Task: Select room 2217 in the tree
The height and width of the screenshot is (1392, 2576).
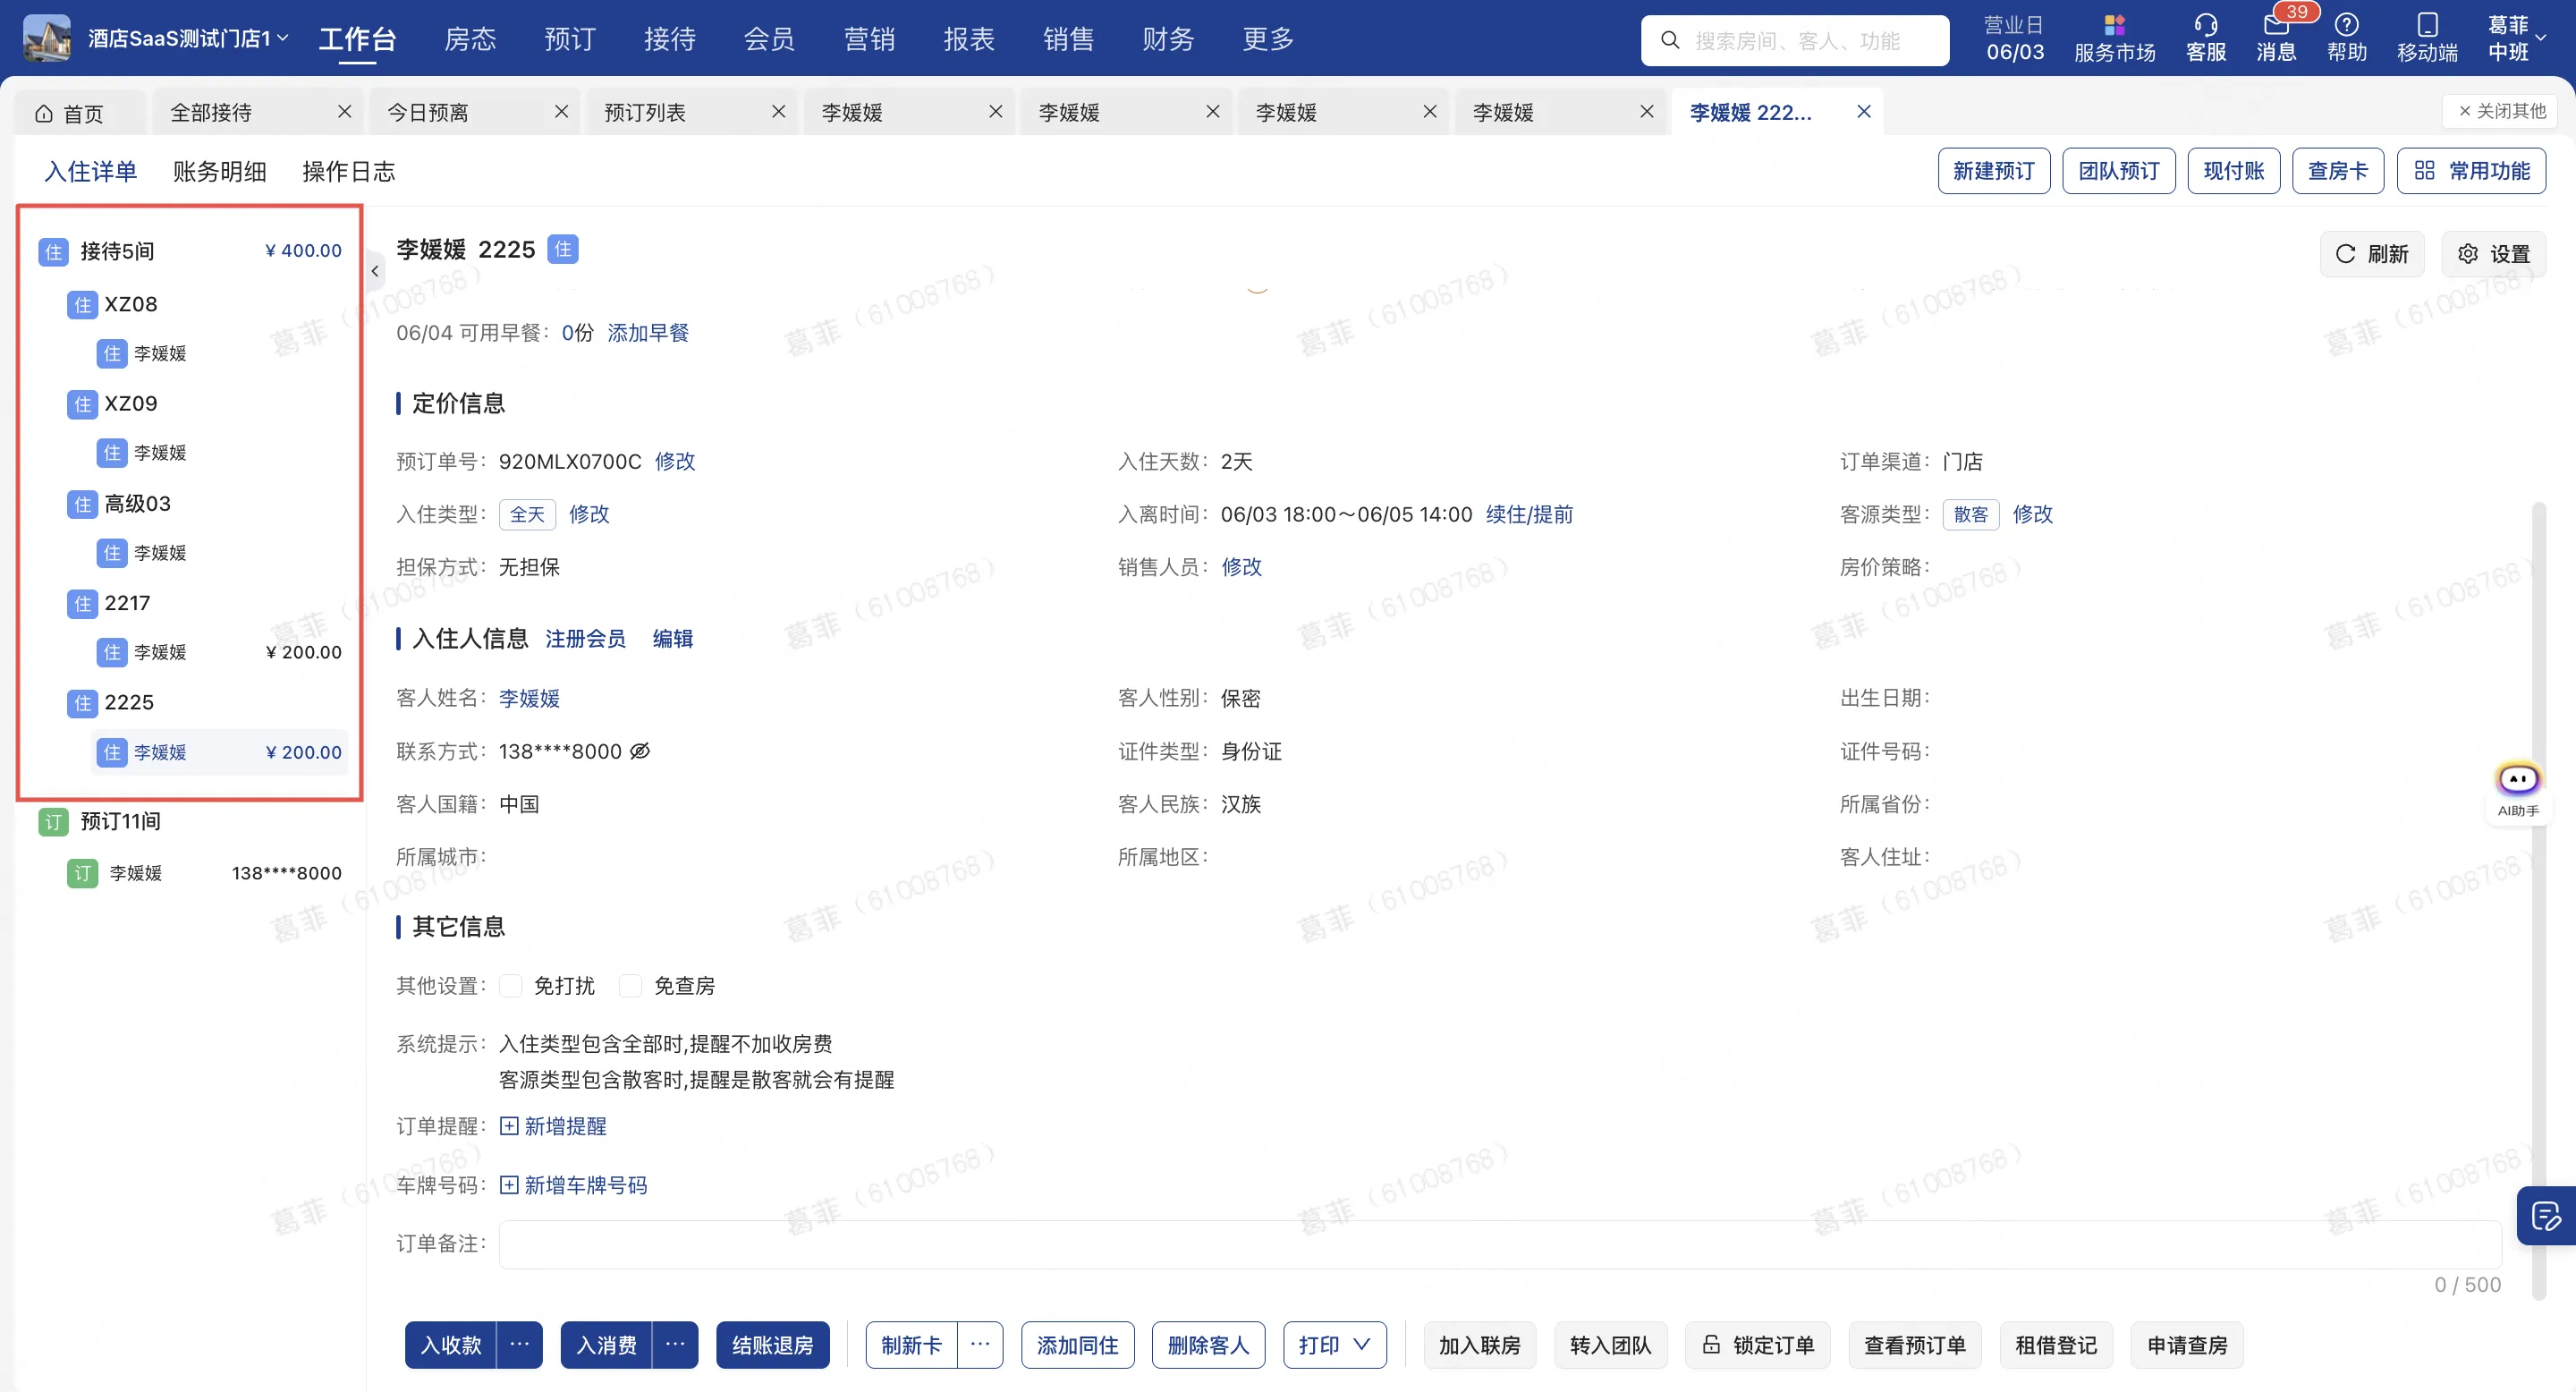Action: [127, 603]
